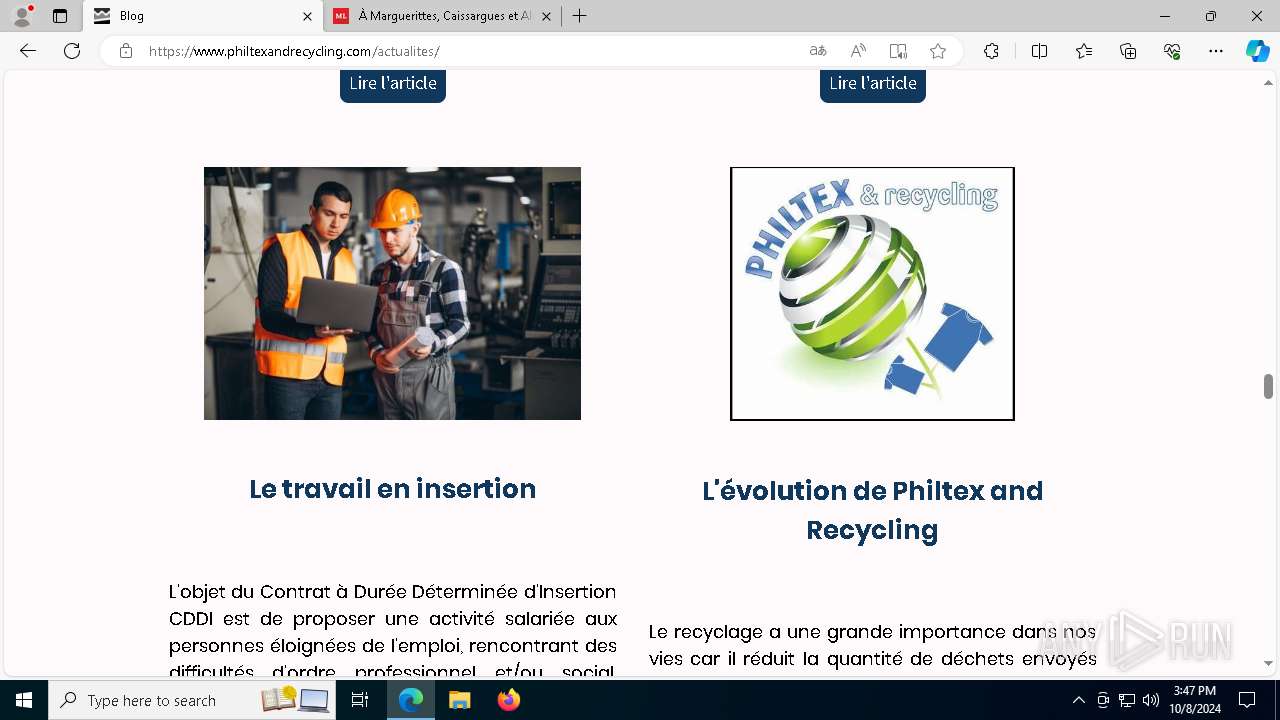Start Read aloud from address bar
The width and height of the screenshot is (1280, 720).
click(858, 51)
